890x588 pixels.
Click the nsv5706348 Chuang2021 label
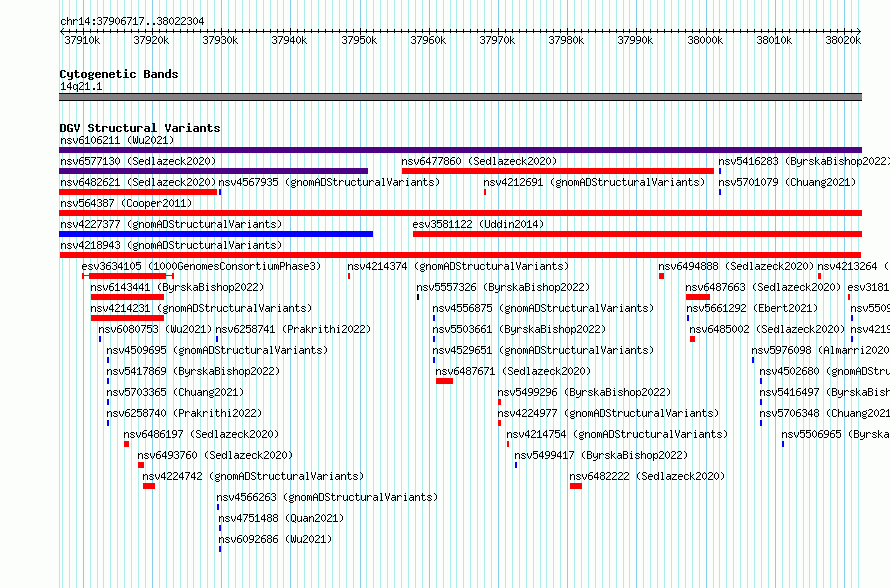[x=825, y=413]
